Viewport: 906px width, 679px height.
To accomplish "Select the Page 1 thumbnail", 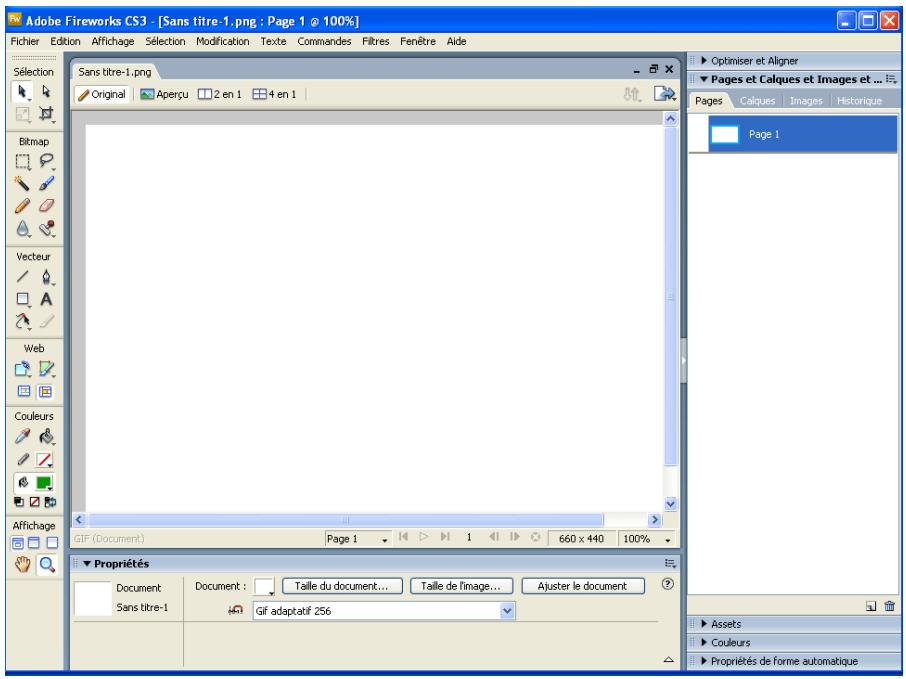I will coord(725,134).
